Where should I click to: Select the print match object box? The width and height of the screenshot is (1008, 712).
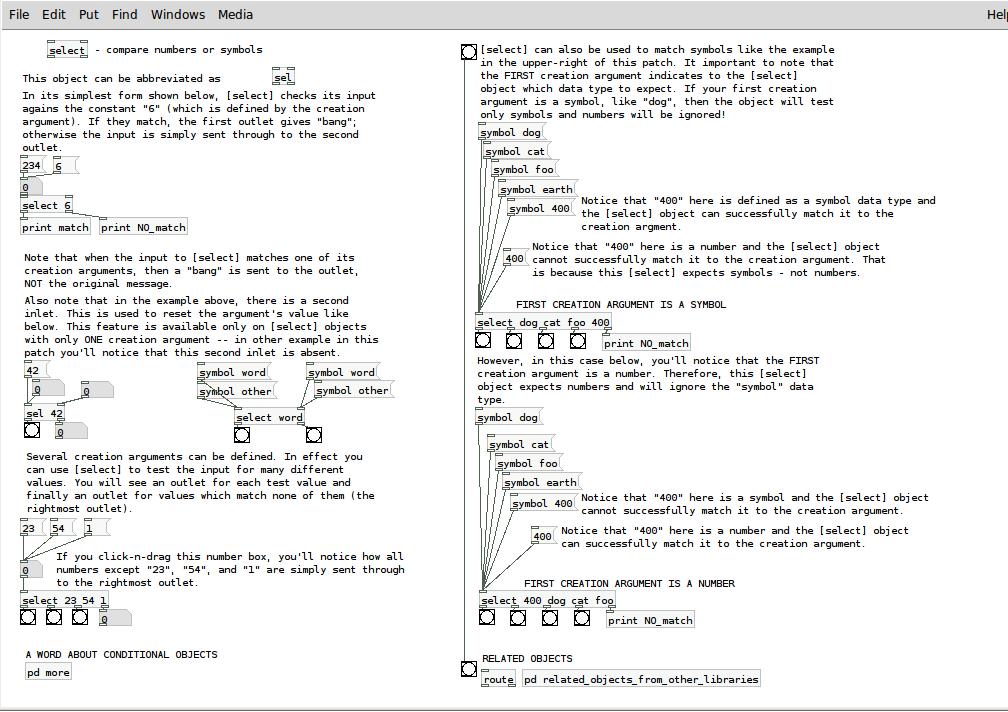(x=55, y=227)
